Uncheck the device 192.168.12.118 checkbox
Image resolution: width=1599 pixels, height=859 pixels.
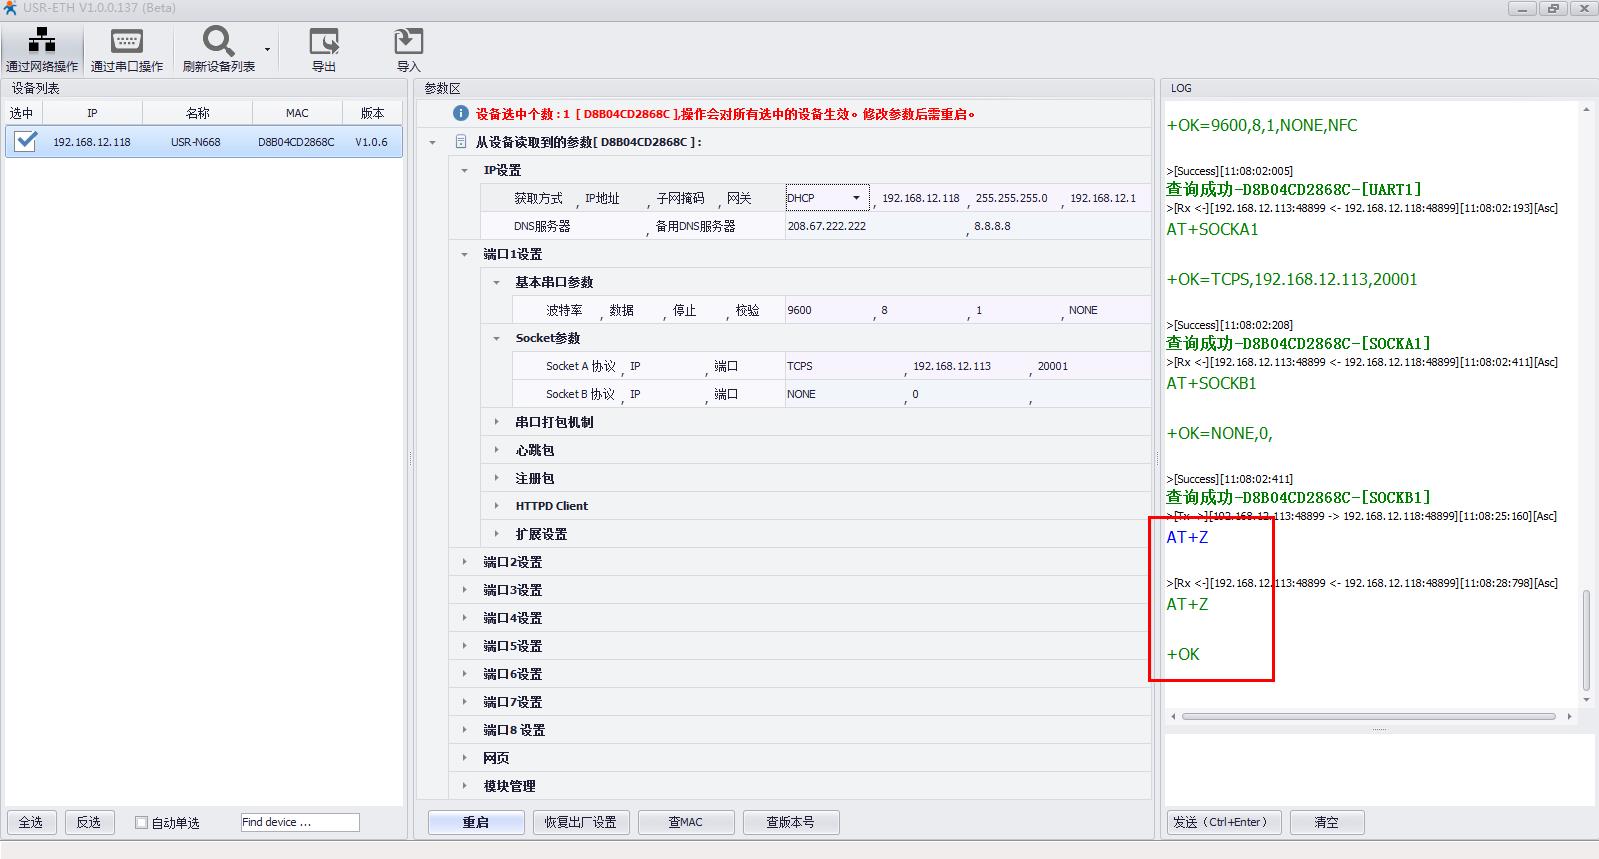pos(25,141)
